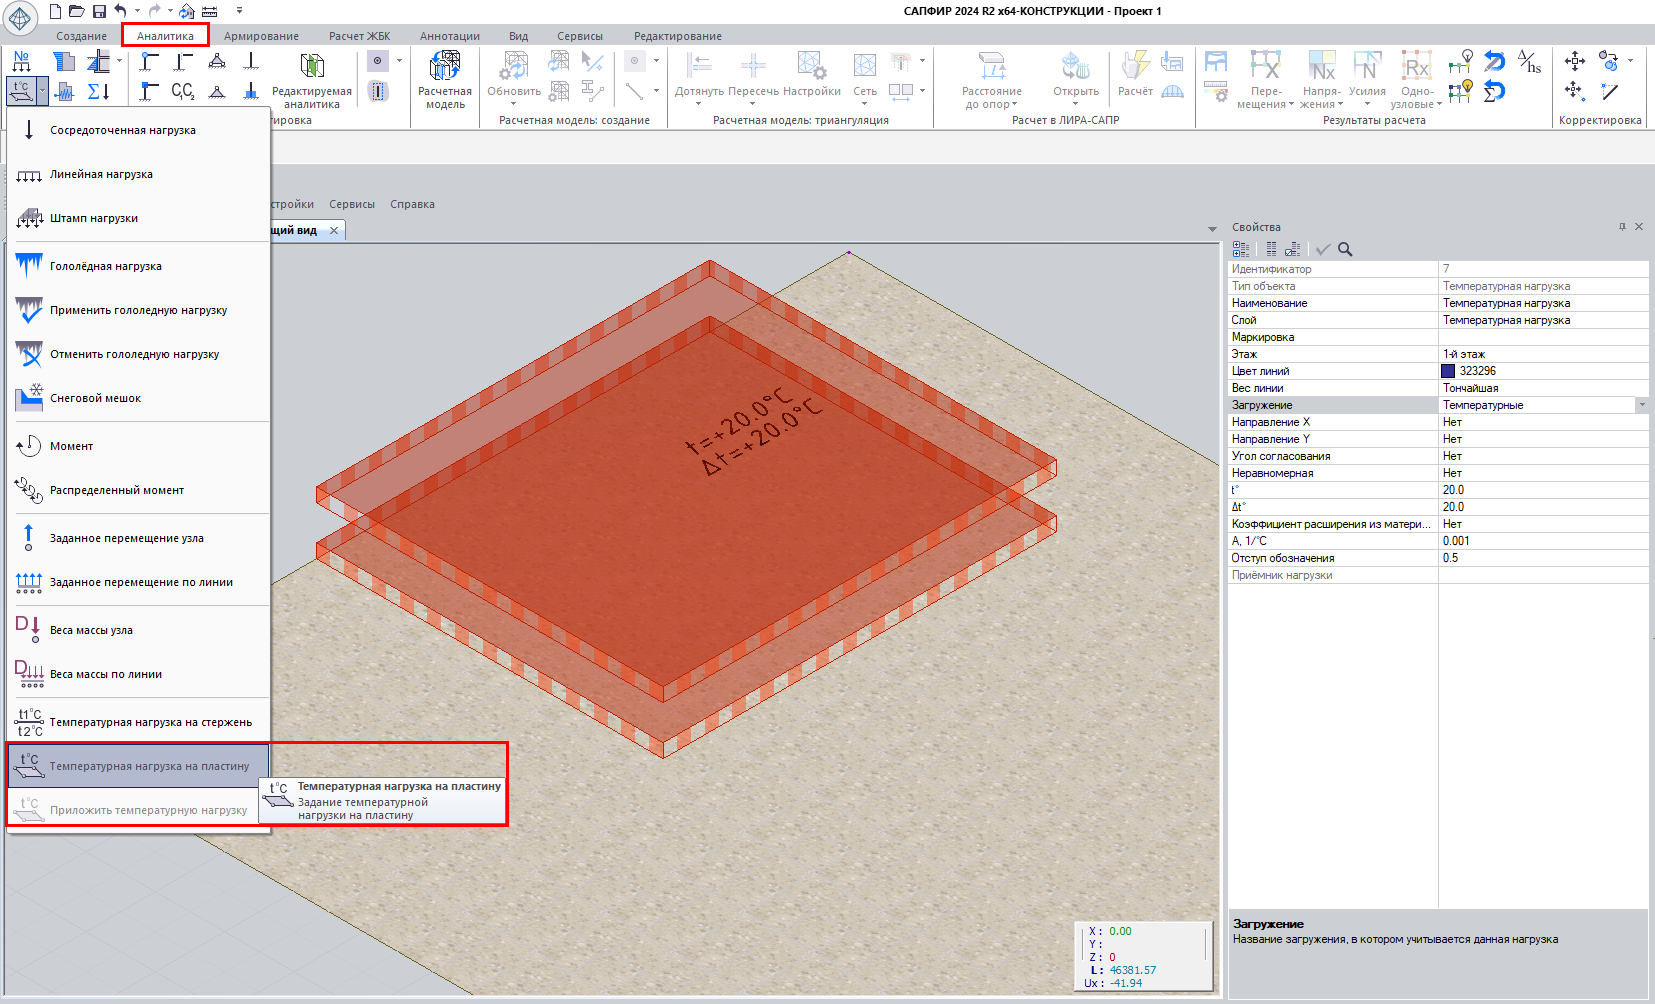Click the Цвет линий color swatch
The image size is (1655, 1004).
(1448, 371)
